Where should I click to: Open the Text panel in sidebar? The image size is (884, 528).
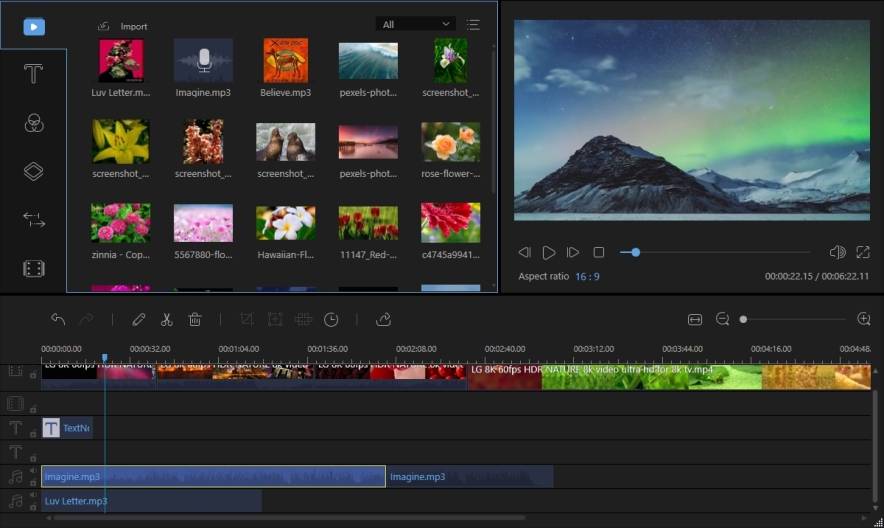pos(33,74)
